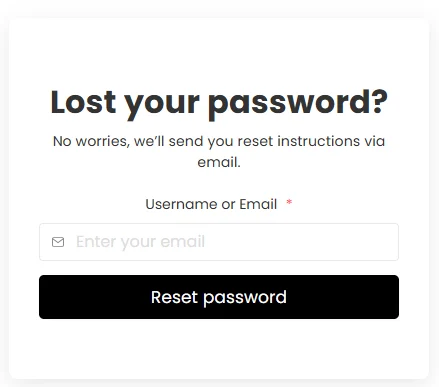This screenshot has width=439, height=387.
Task: Click the 'Reset password' button label text
Action: click(219, 297)
